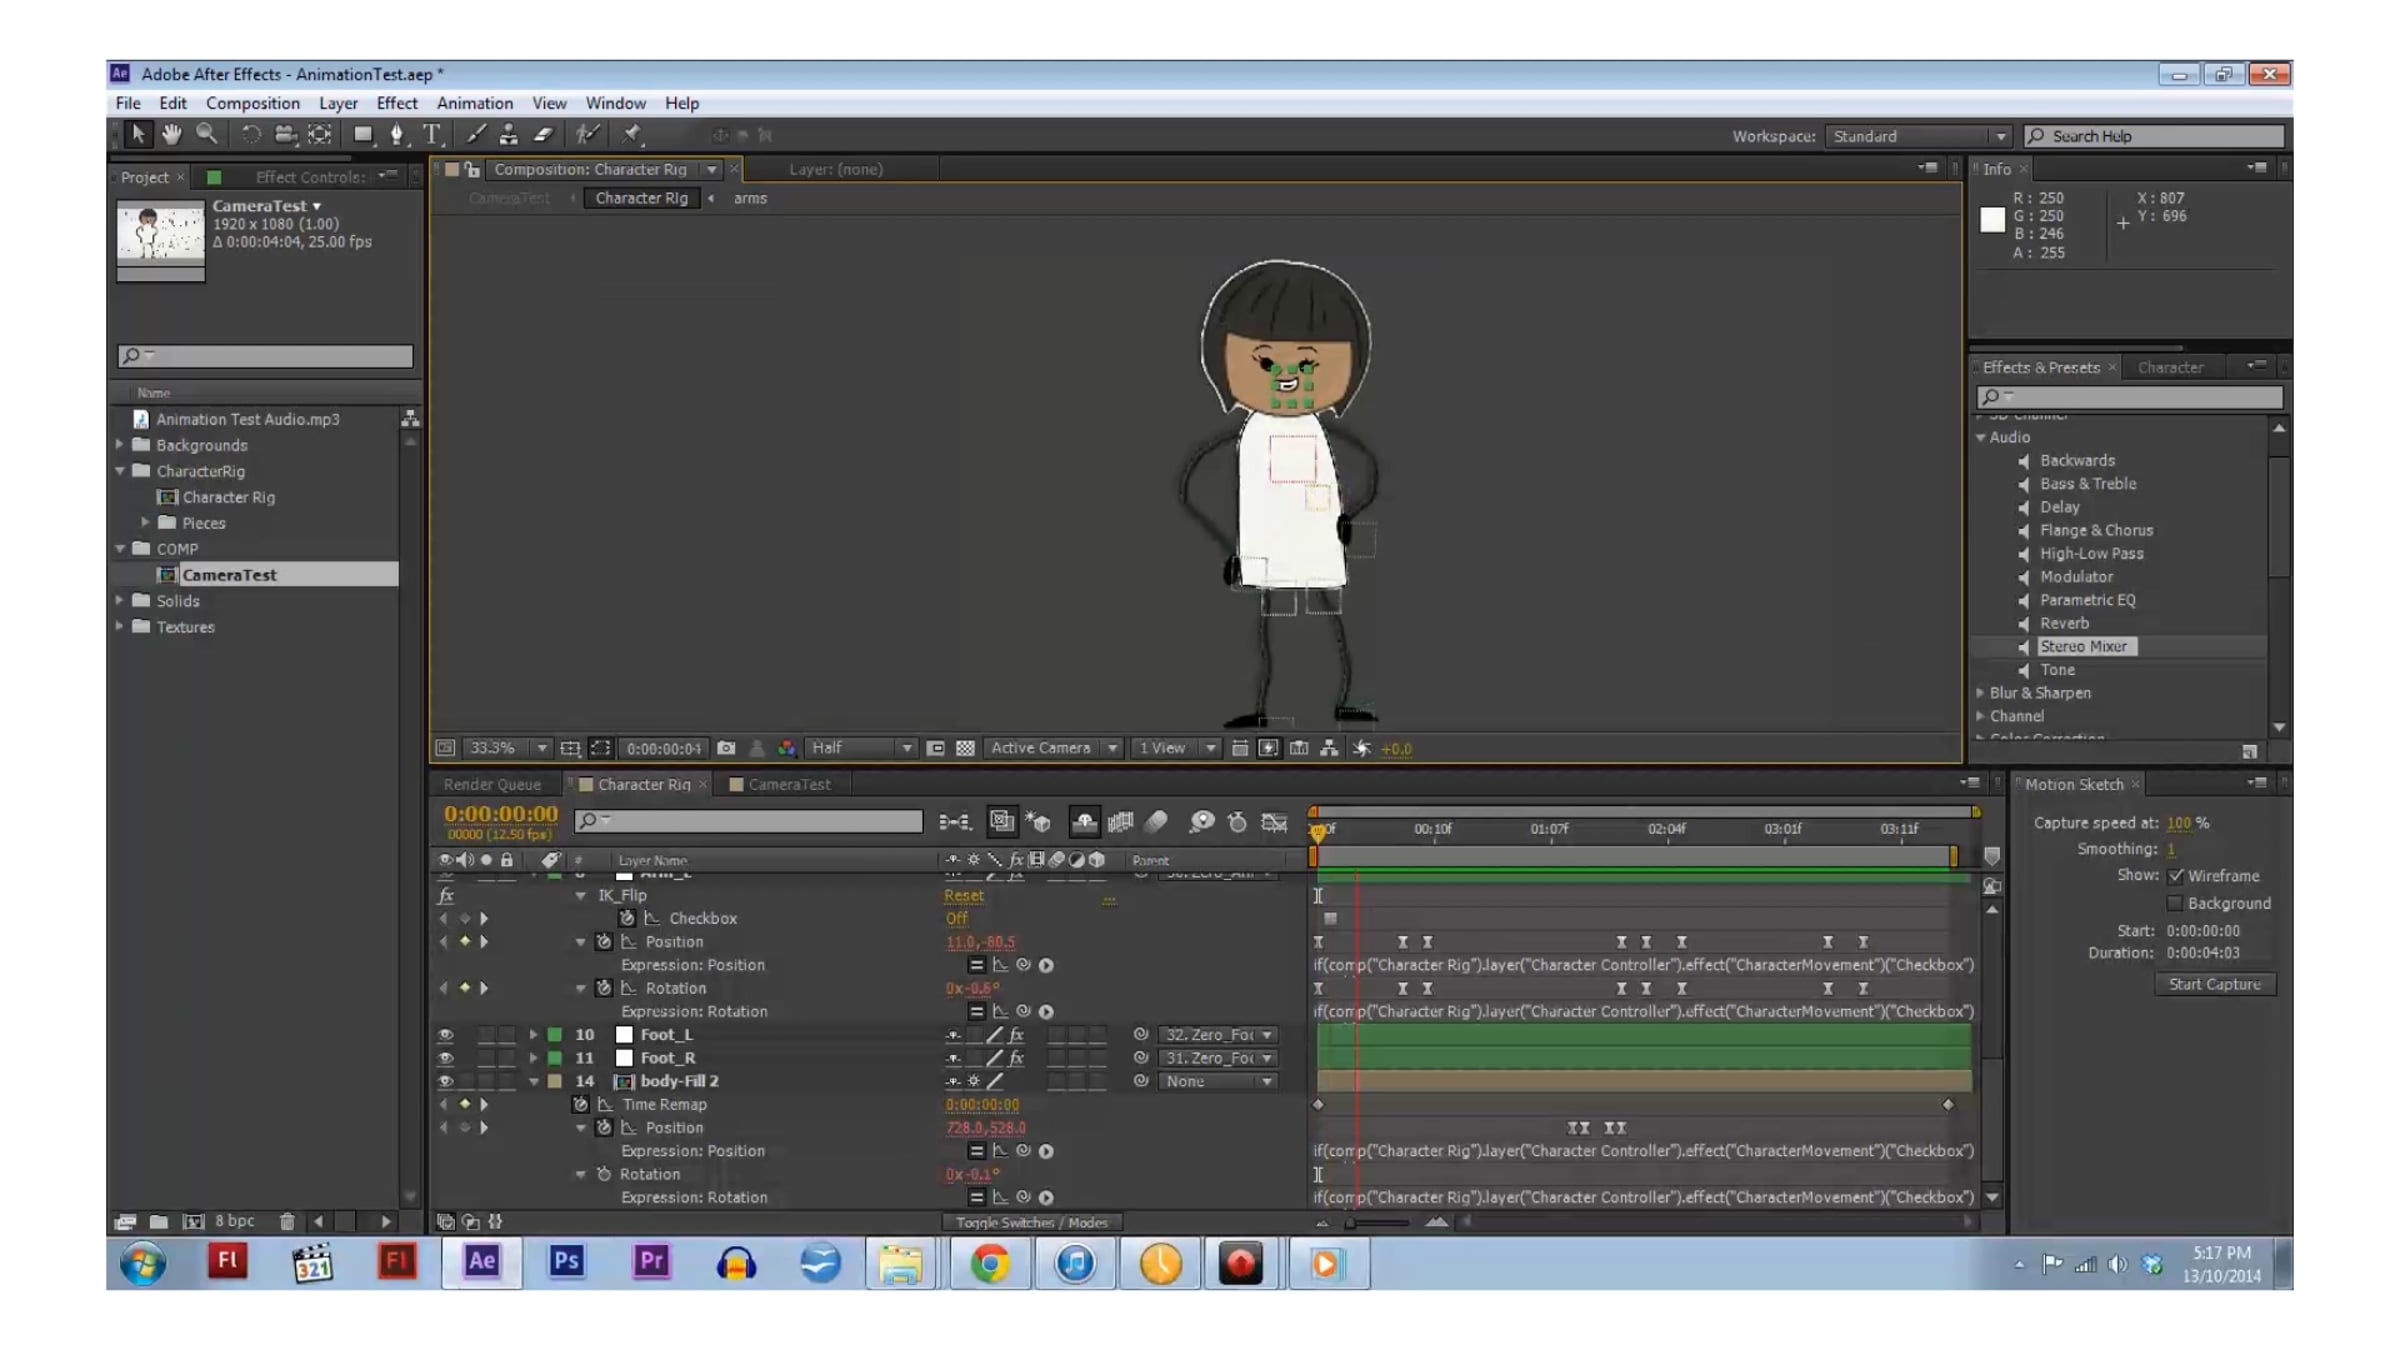
Task: Open the Workspace Standard dropdown
Action: click(x=1917, y=136)
